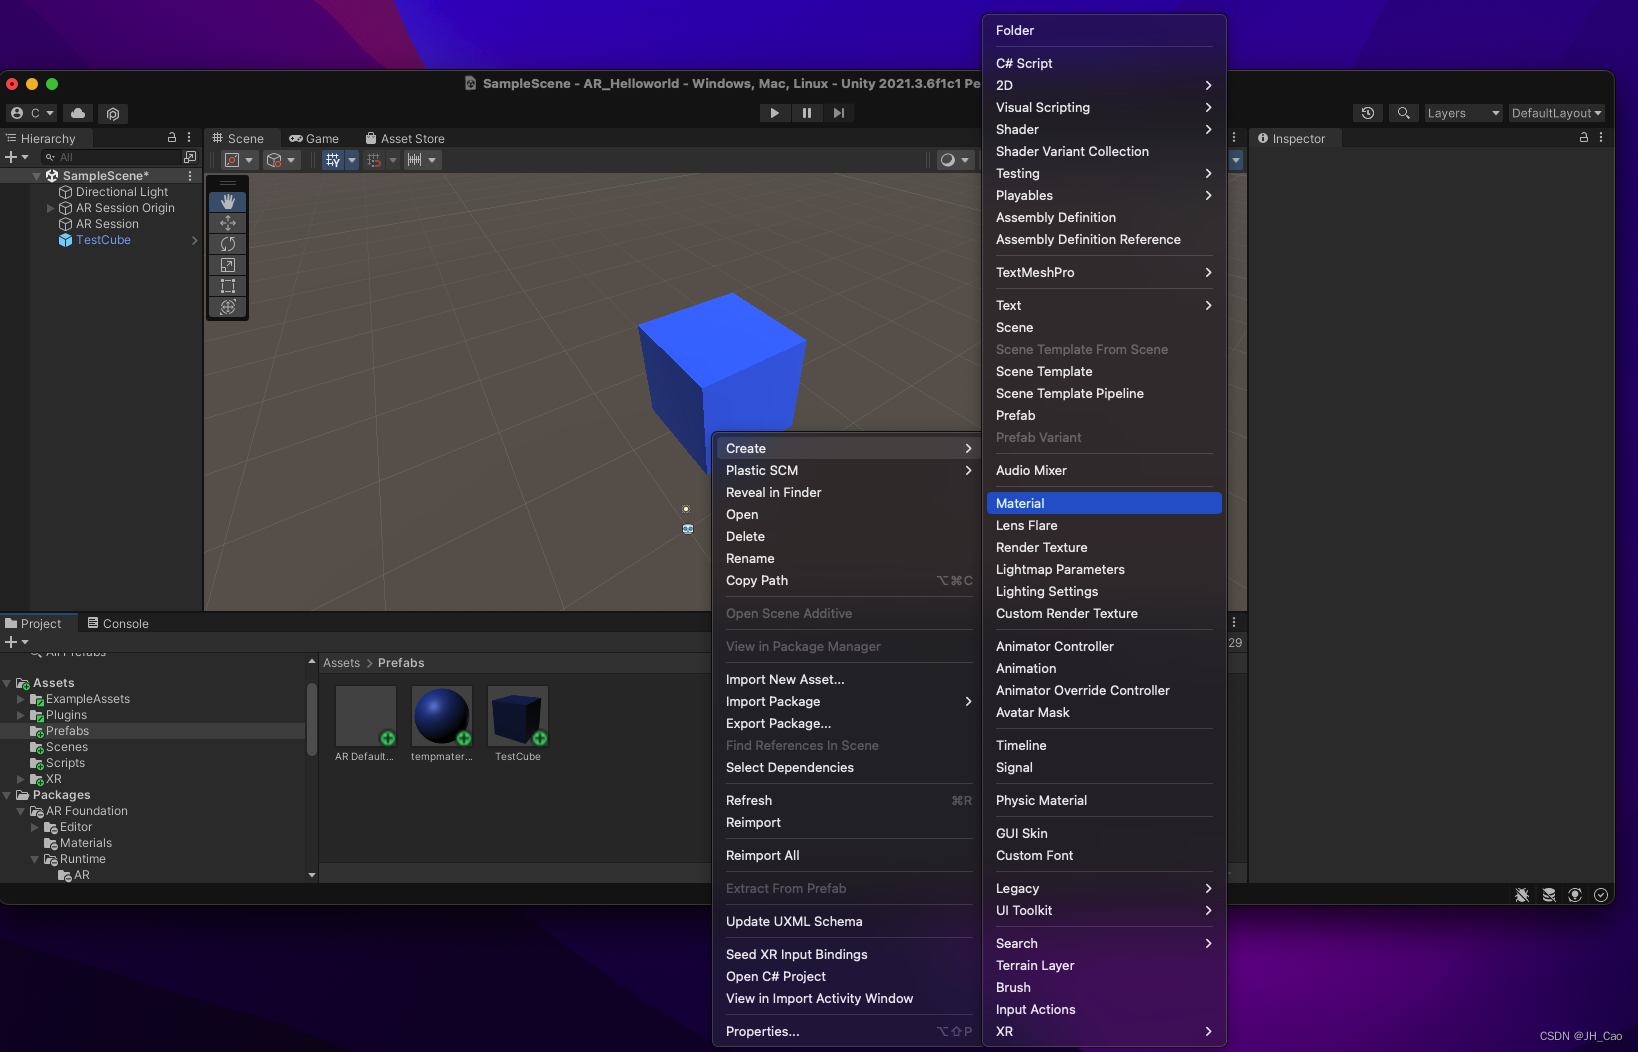Open SampleScene options kebab menu
This screenshot has height=1052, width=1638.
(190, 176)
